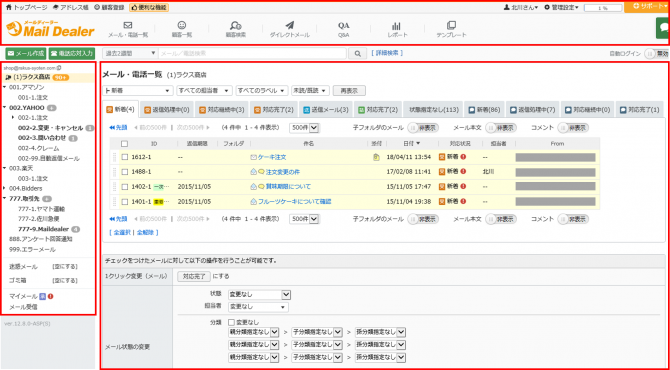Click the magnifier search button
Screen dimensions: 670x370
click(x=358, y=53)
